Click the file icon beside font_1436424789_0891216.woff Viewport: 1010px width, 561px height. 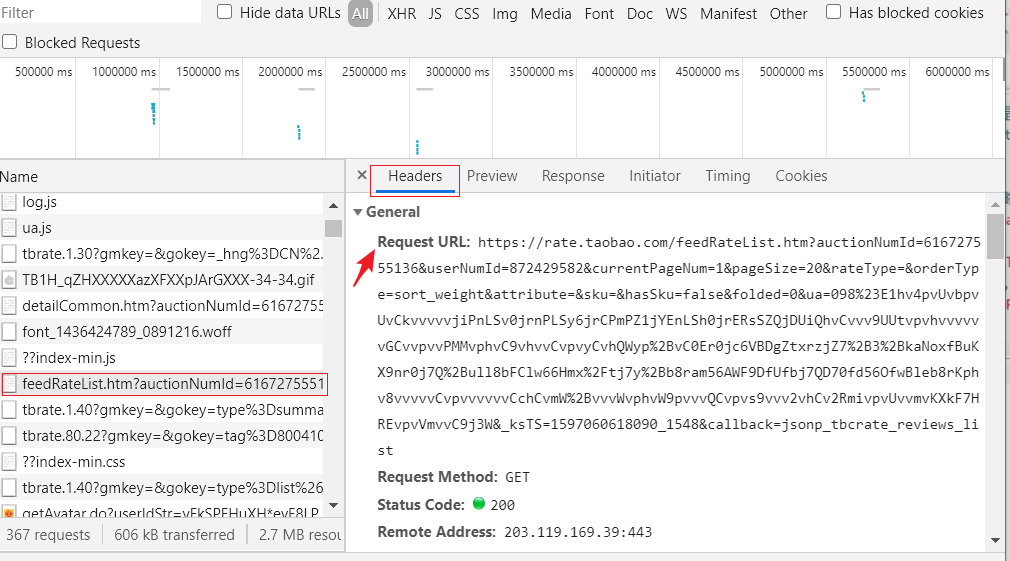(x=9, y=332)
